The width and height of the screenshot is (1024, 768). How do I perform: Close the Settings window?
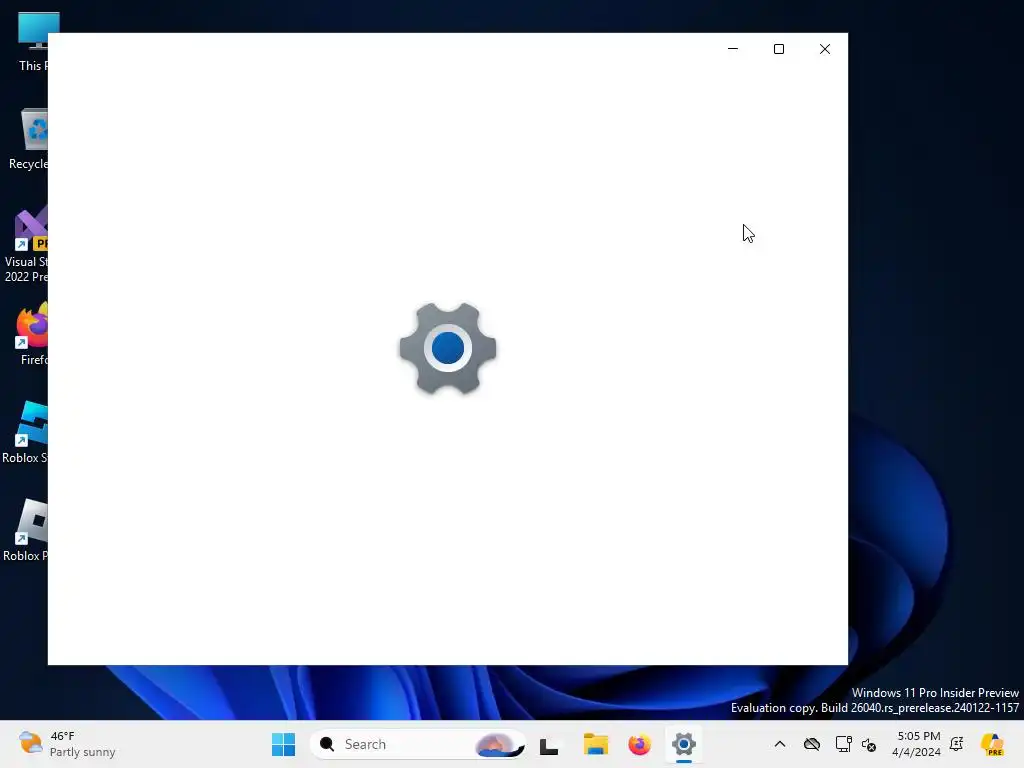tap(825, 49)
